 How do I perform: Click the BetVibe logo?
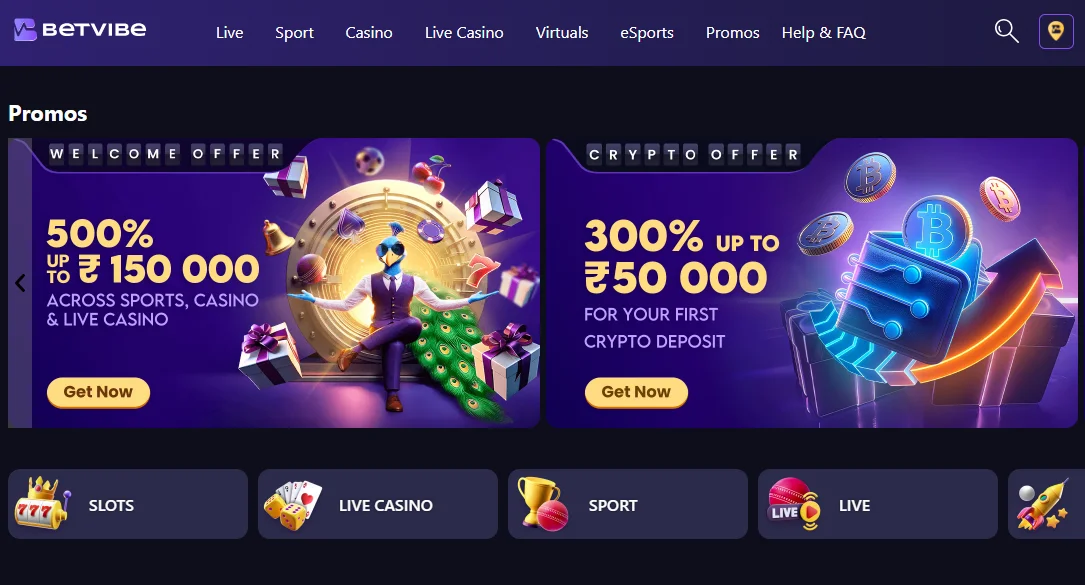coord(80,30)
